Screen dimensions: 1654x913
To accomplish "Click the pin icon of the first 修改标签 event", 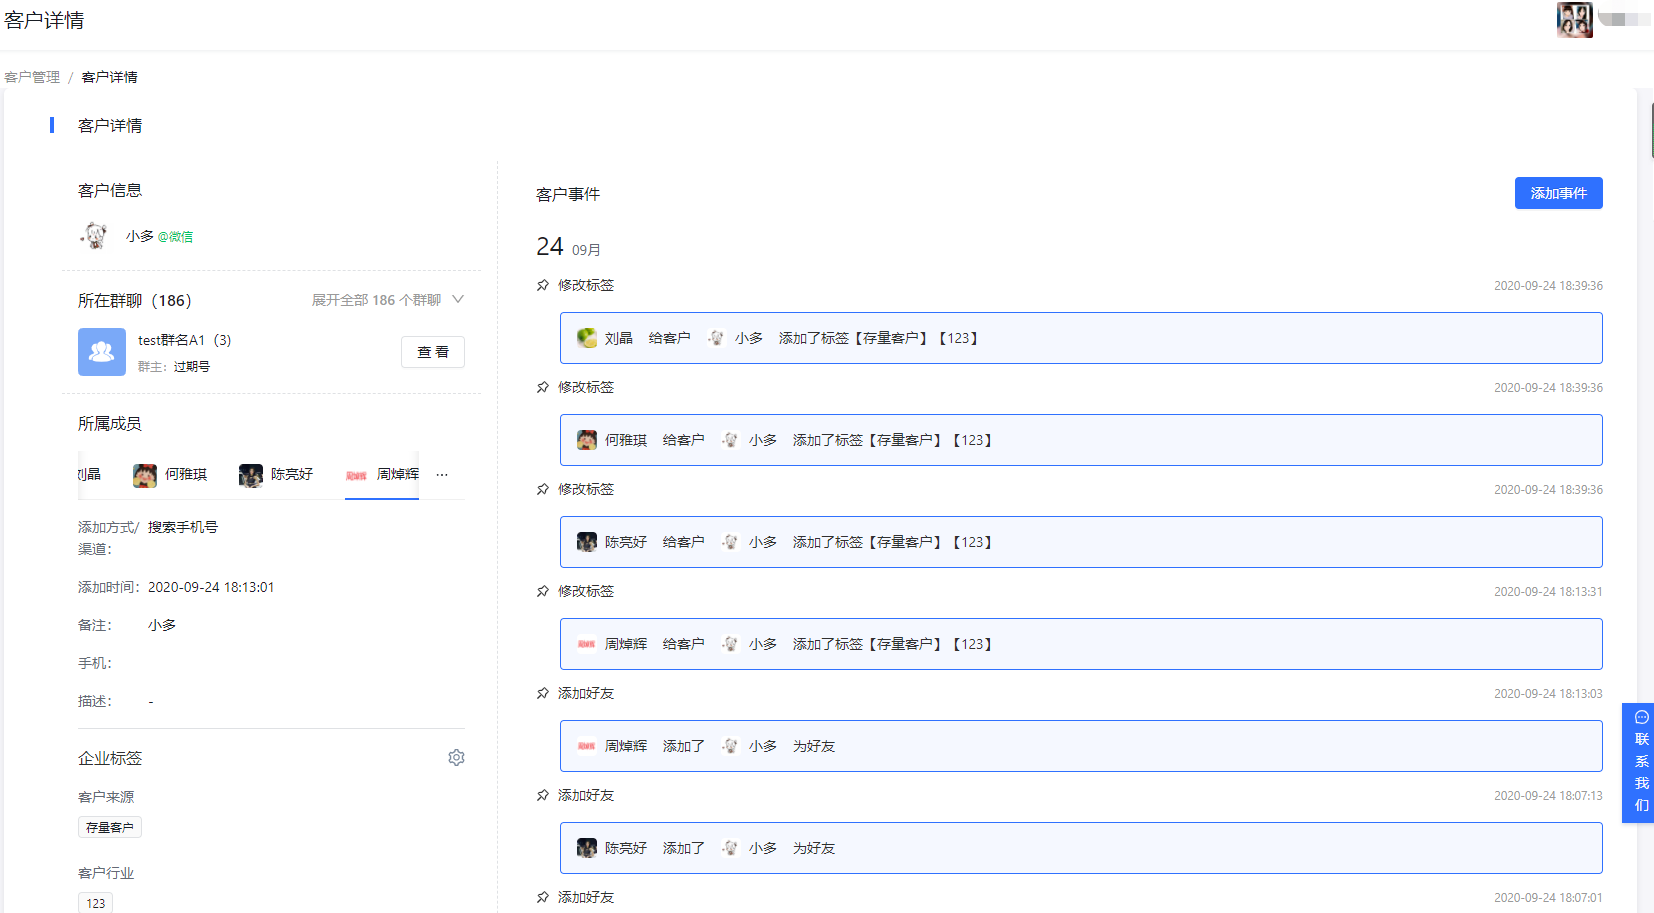I will (543, 286).
